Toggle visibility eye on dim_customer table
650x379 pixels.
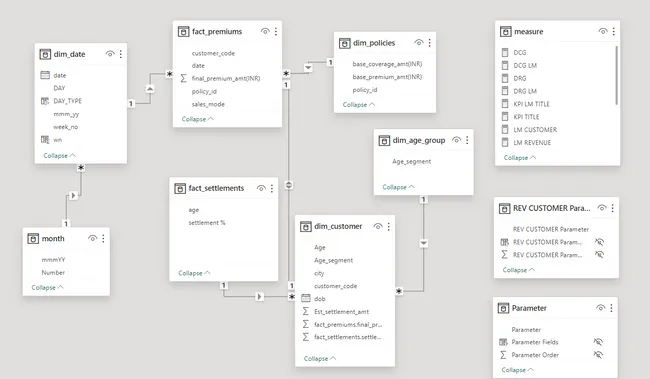coord(378,226)
